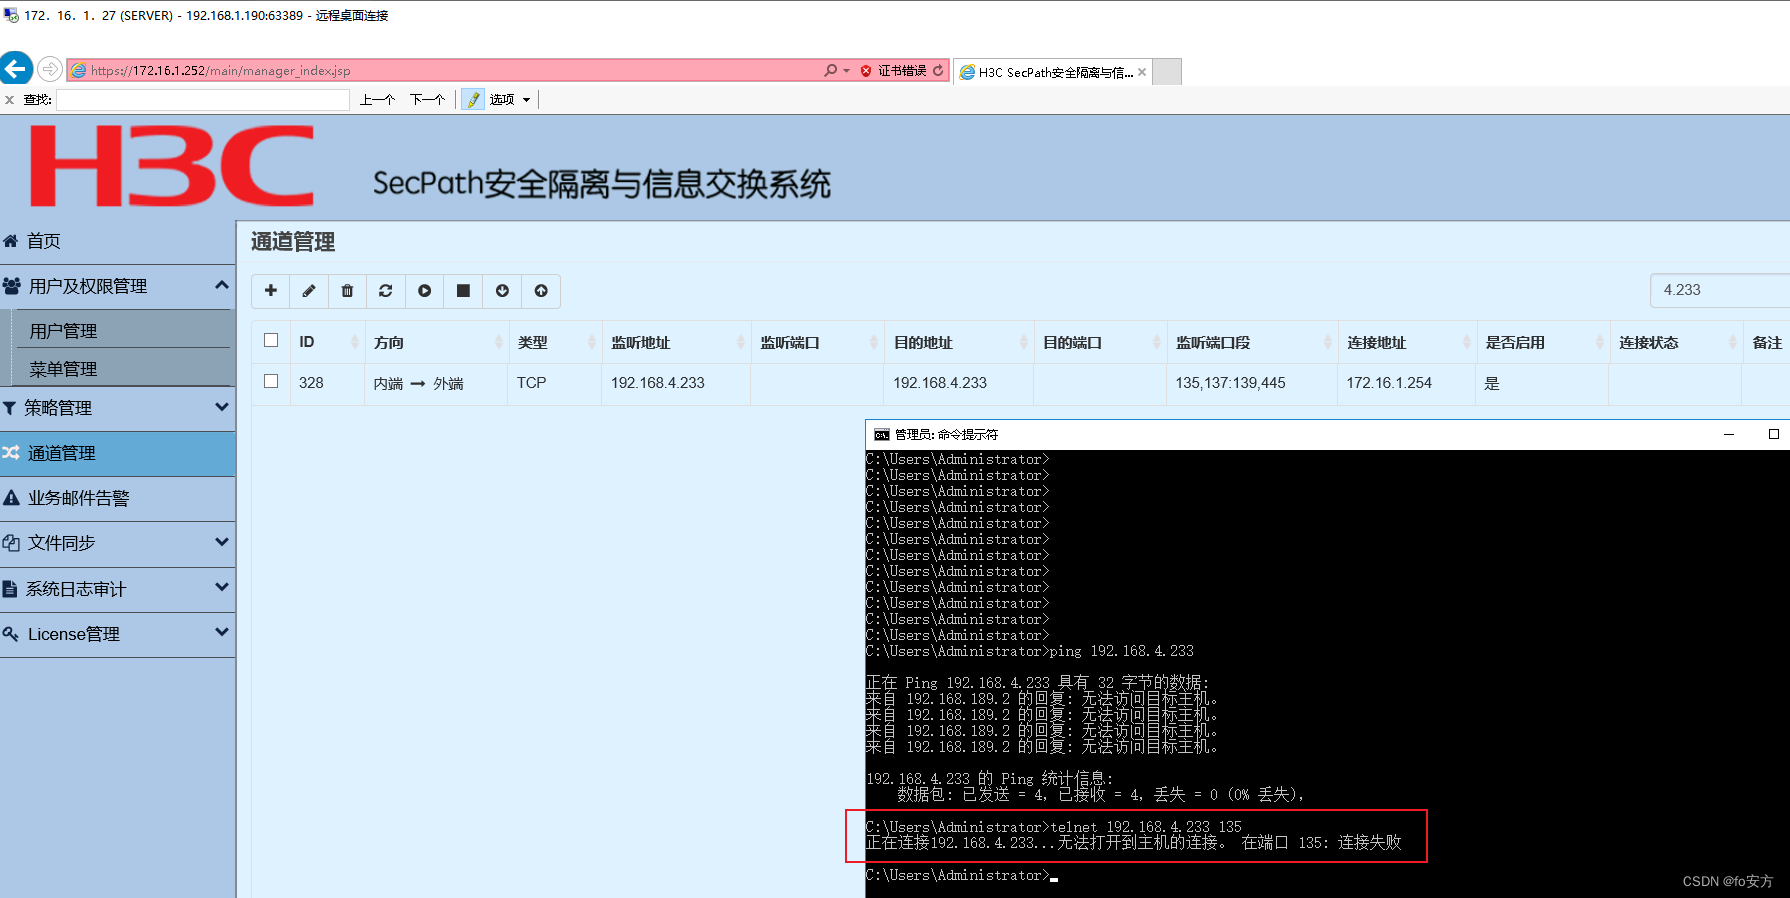Expand the 策略管理 menu chevron
The width and height of the screenshot is (1790, 898).
[222, 407]
